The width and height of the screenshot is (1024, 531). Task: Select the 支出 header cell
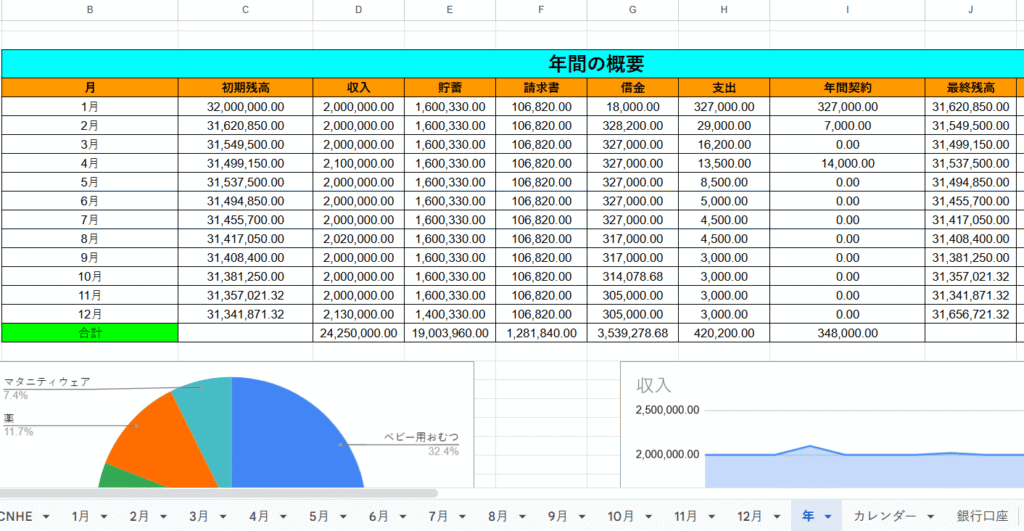click(724, 88)
